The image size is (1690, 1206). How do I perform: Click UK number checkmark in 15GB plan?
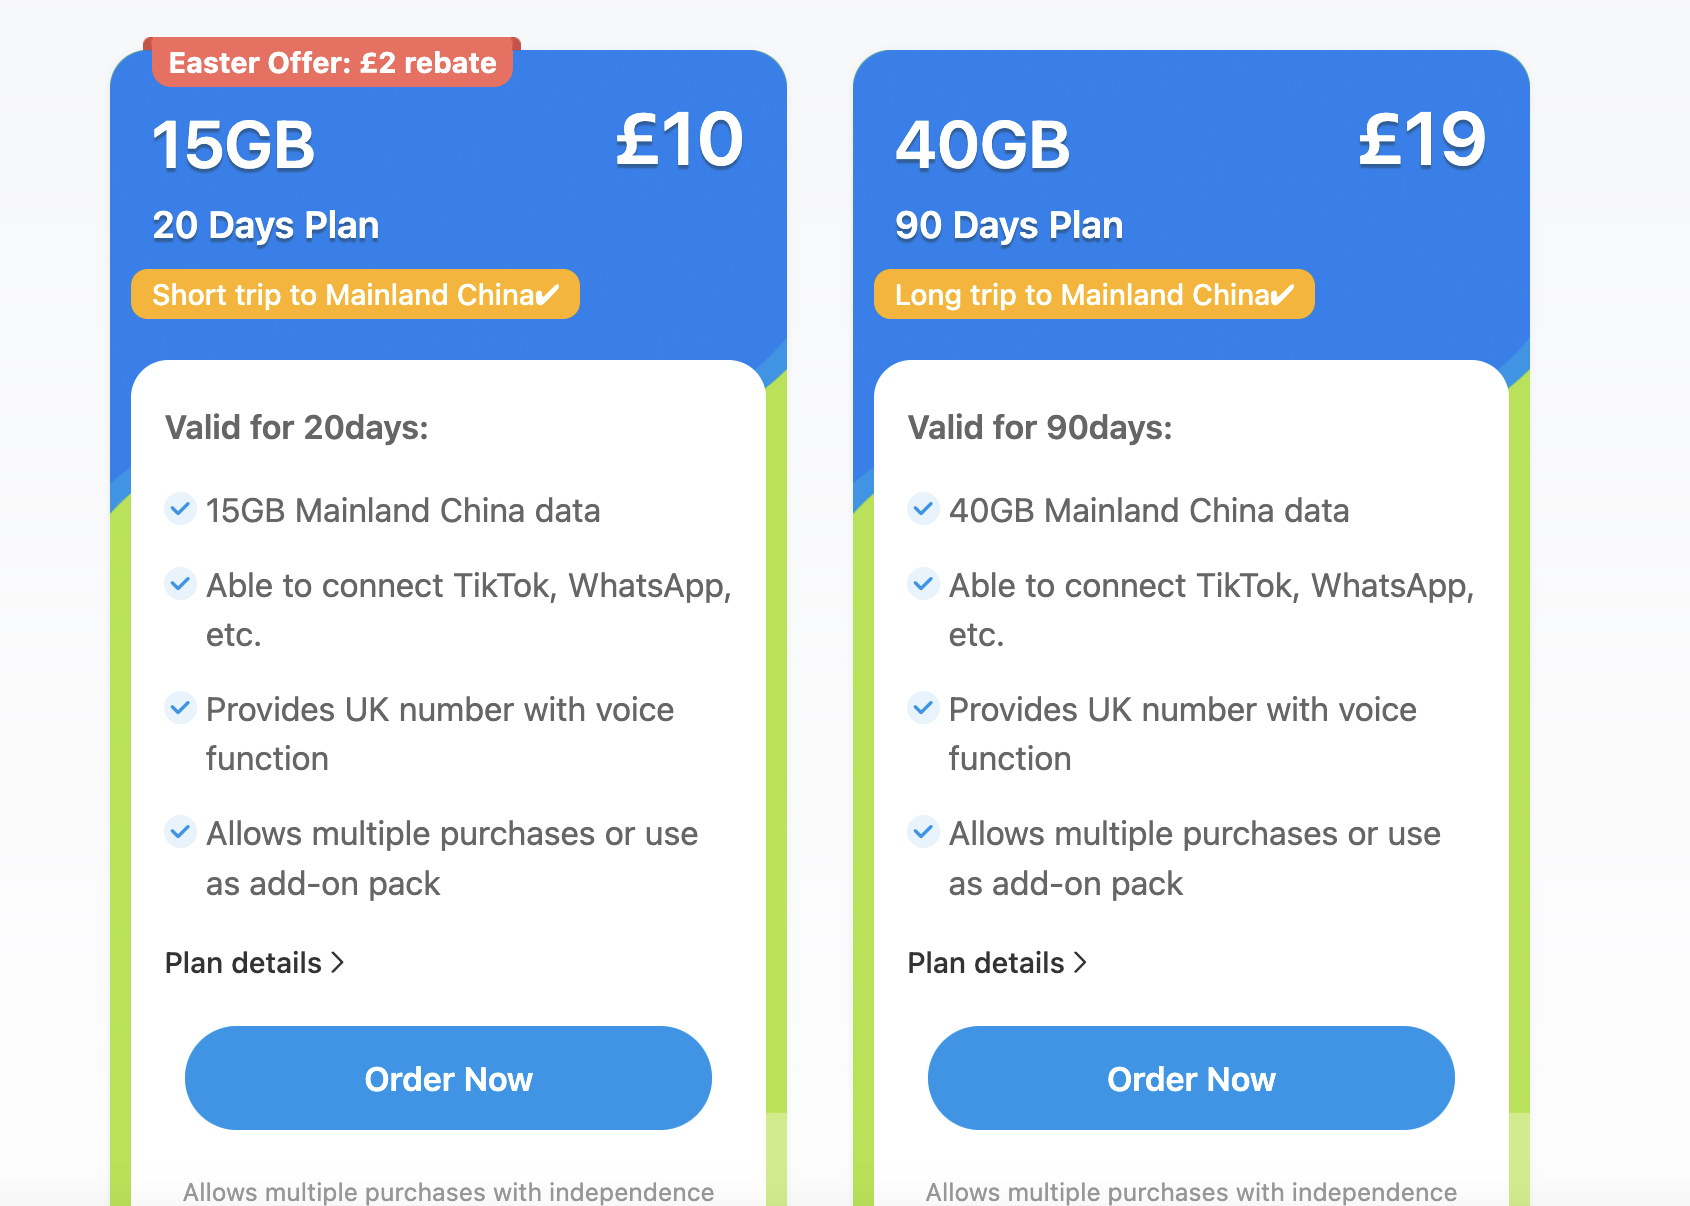tap(180, 708)
